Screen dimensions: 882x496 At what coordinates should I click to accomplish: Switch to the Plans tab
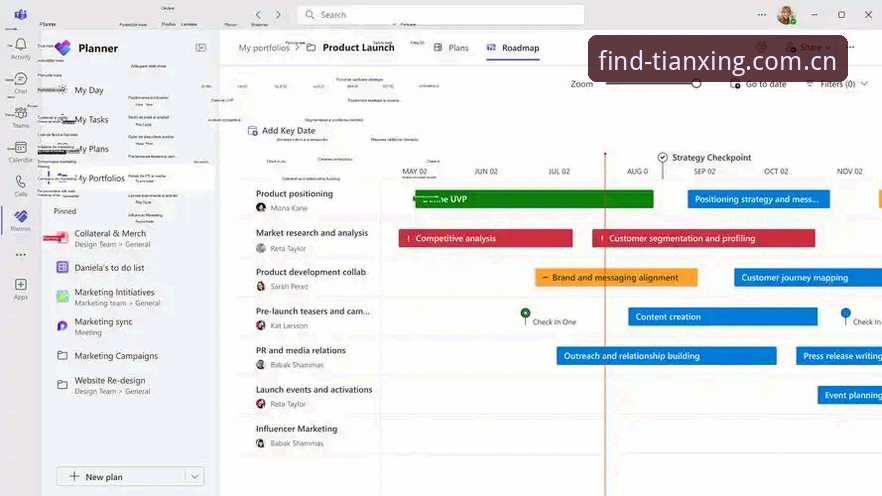point(451,48)
